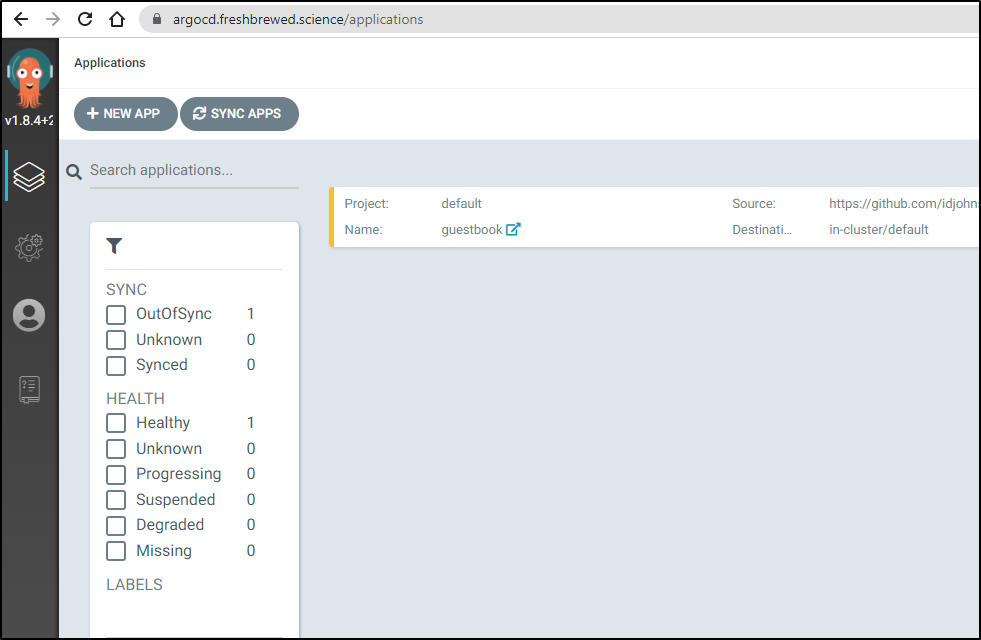Check the Degraded health filter

(116, 526)
